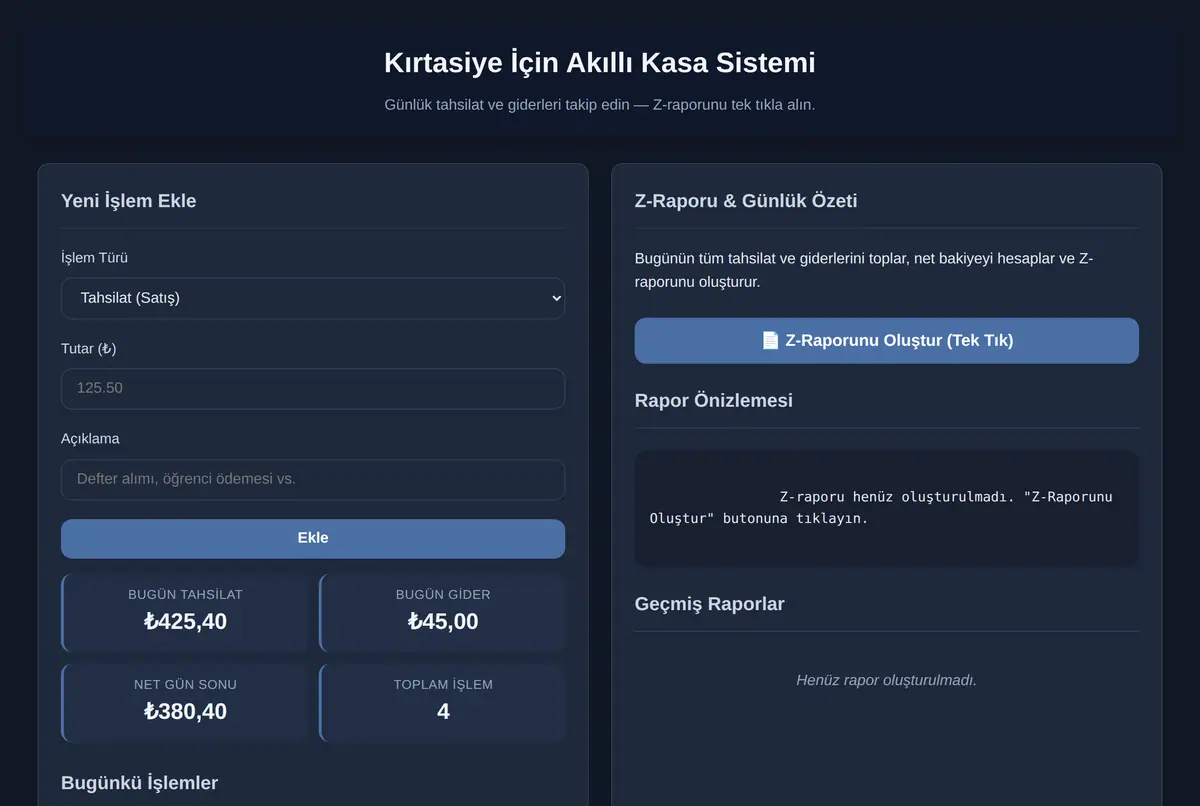Click the Açıklama label
Viewport: 1200px width, 806px height.
90,439
